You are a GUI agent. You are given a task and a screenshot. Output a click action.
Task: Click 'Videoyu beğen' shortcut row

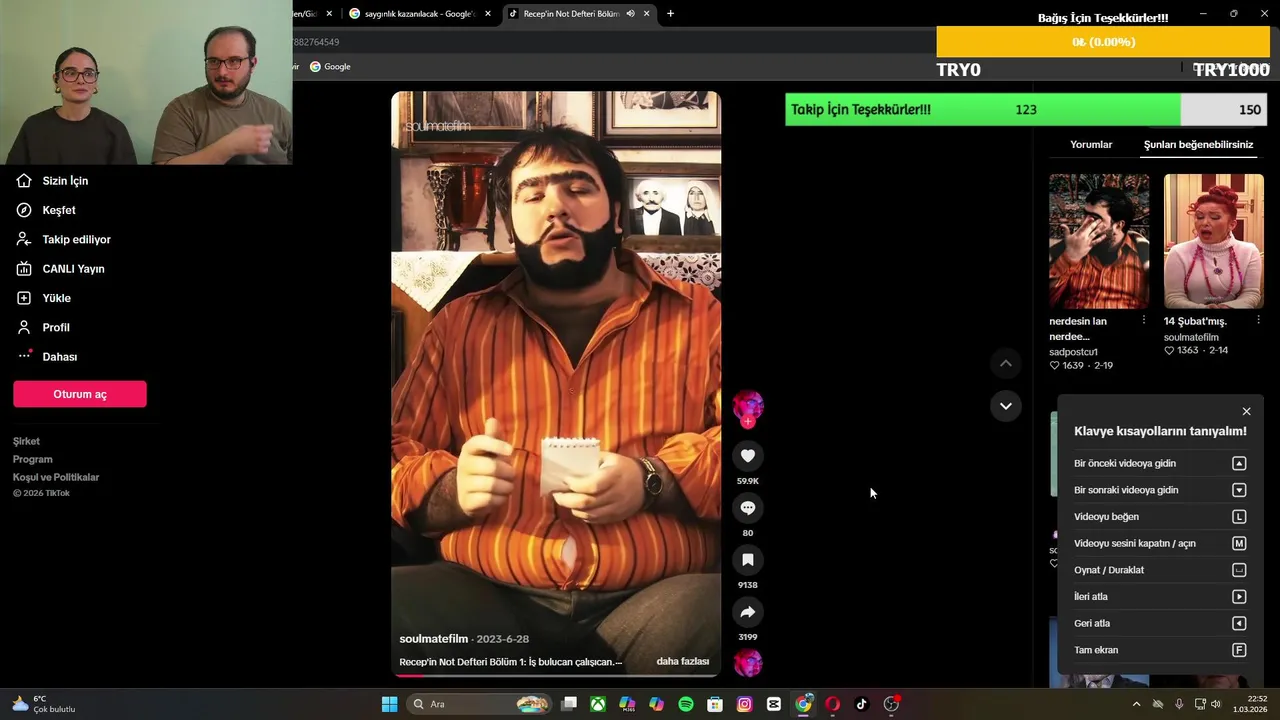[1160, 517]
